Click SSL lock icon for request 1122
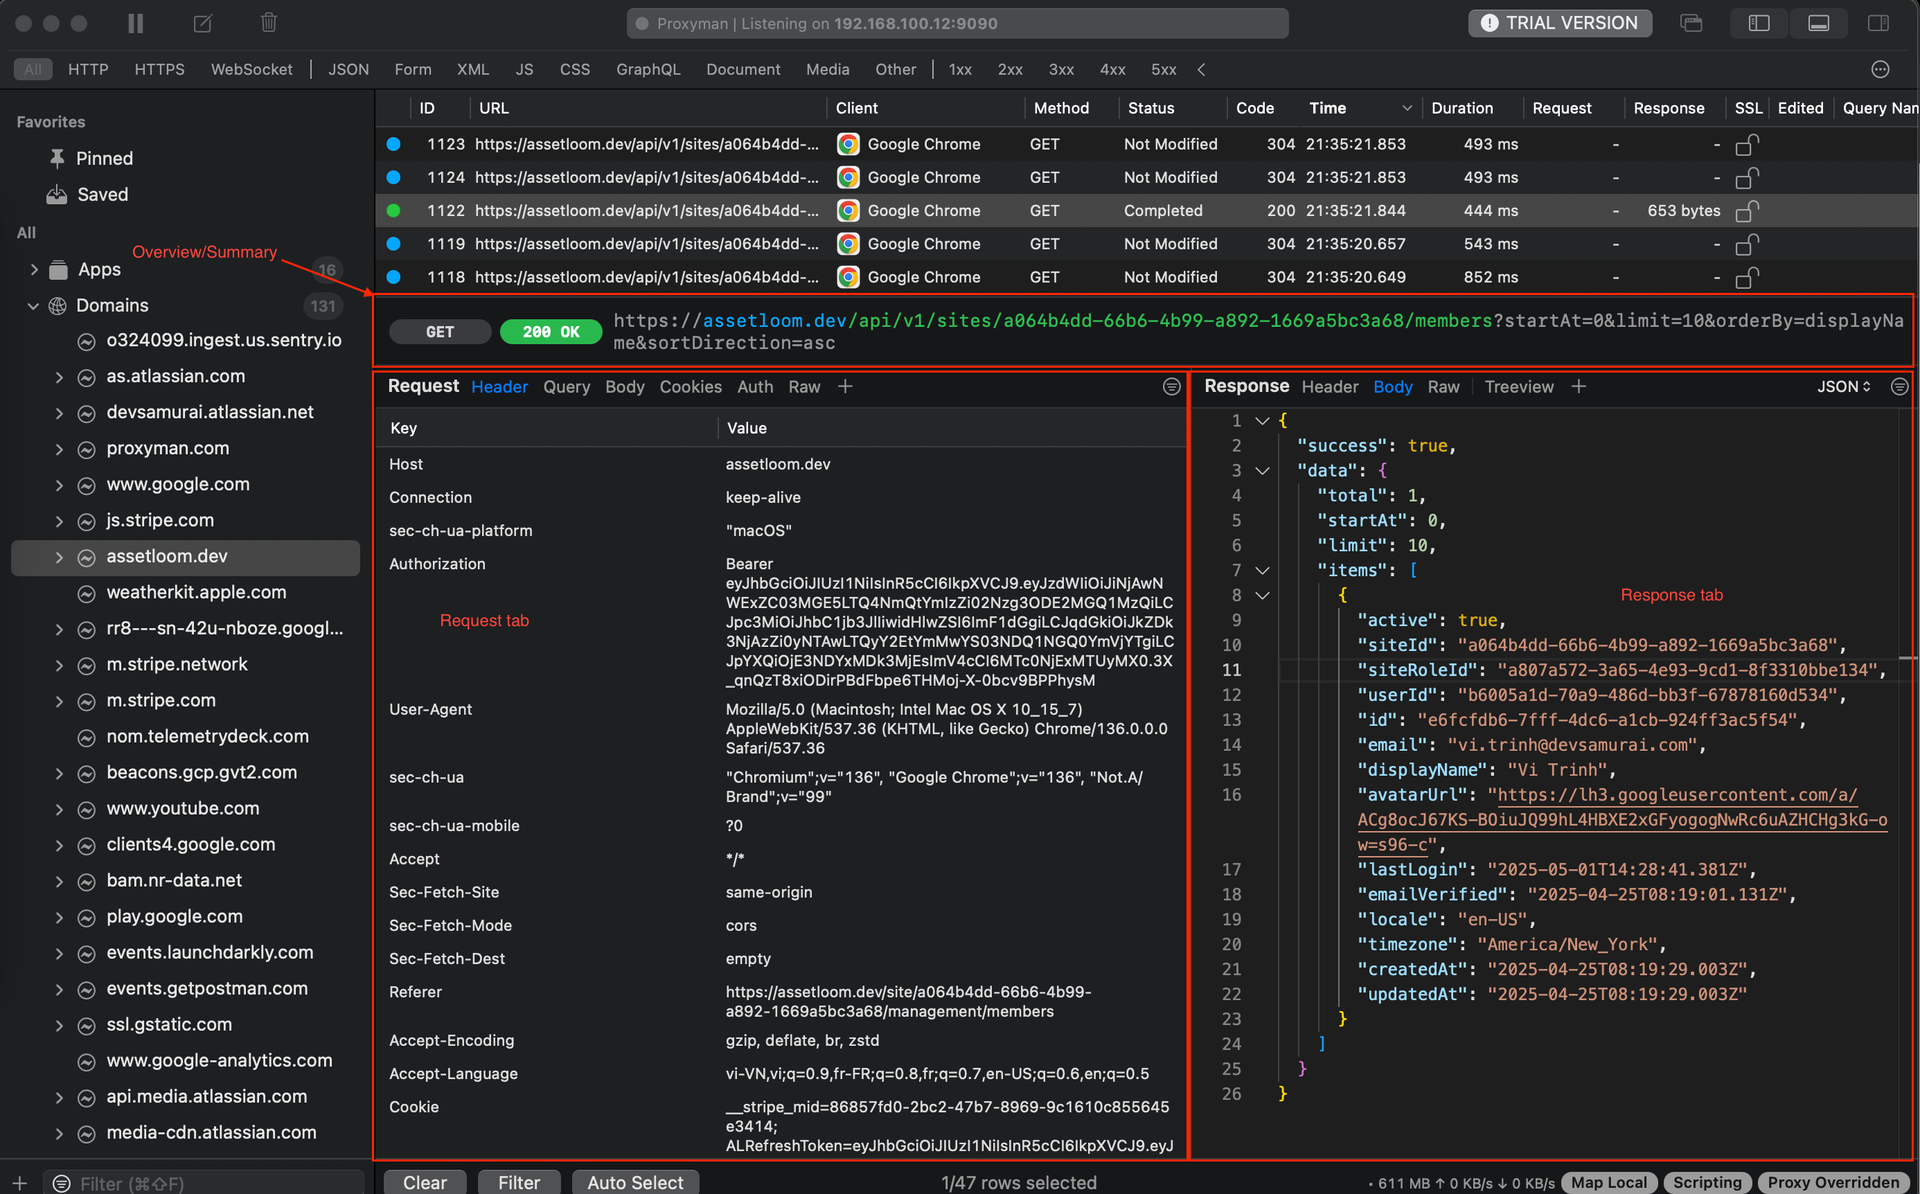Screen dimensions: 1920x1194 pos(1746,211)
